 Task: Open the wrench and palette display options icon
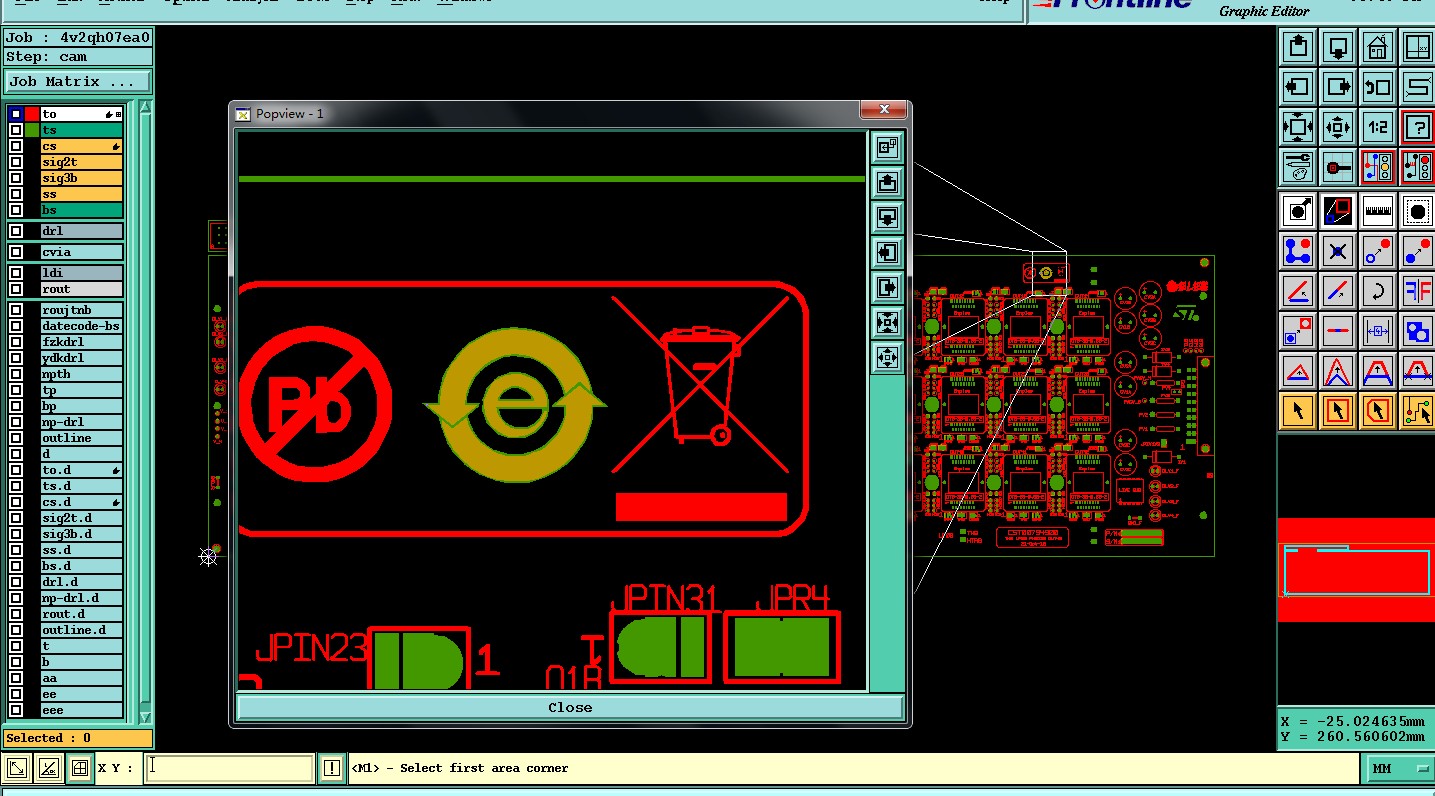(1297, 167)
